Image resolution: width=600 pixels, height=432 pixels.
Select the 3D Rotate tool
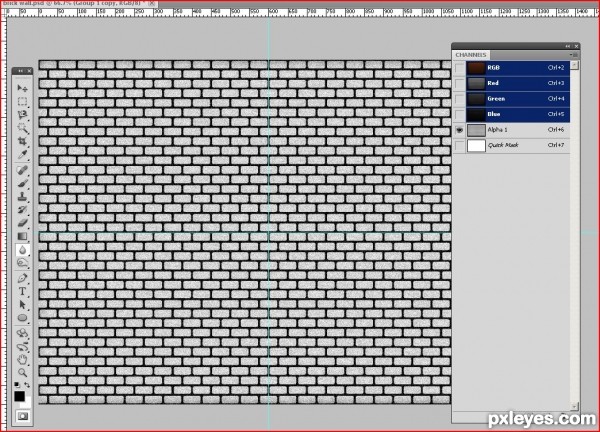pyautogui.click(x=22, y=333)
